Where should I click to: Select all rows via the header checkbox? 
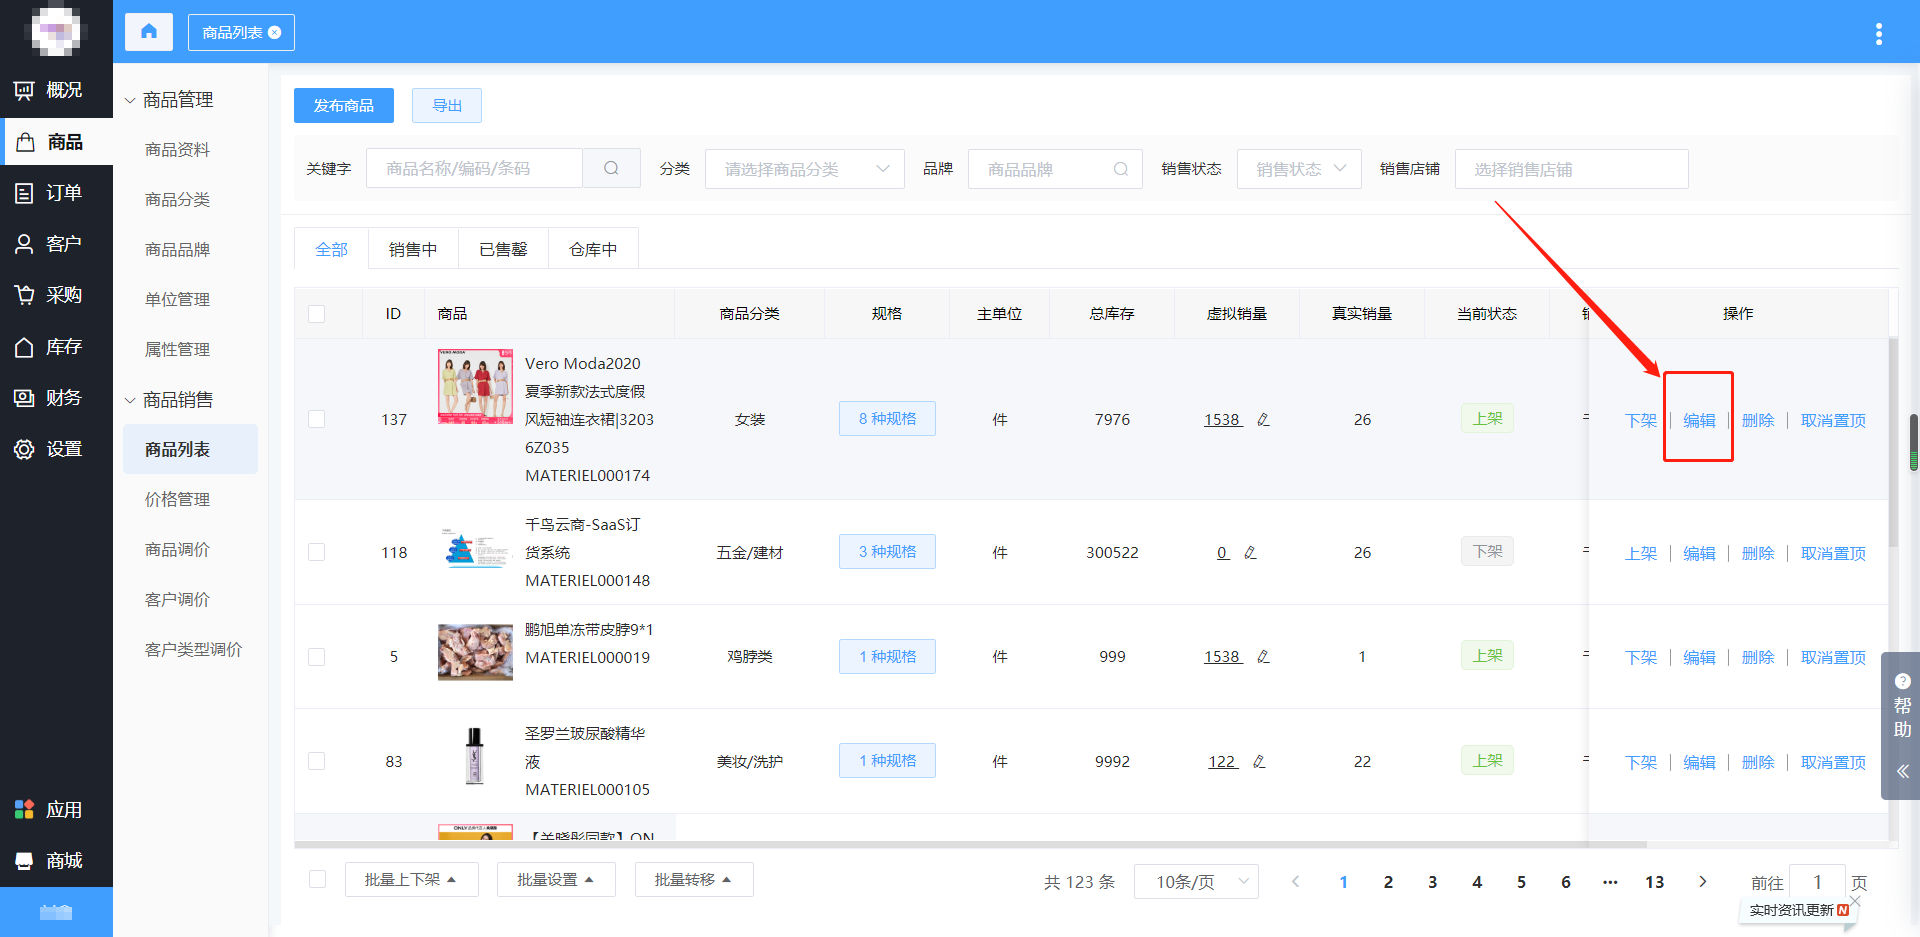[317, 314]
